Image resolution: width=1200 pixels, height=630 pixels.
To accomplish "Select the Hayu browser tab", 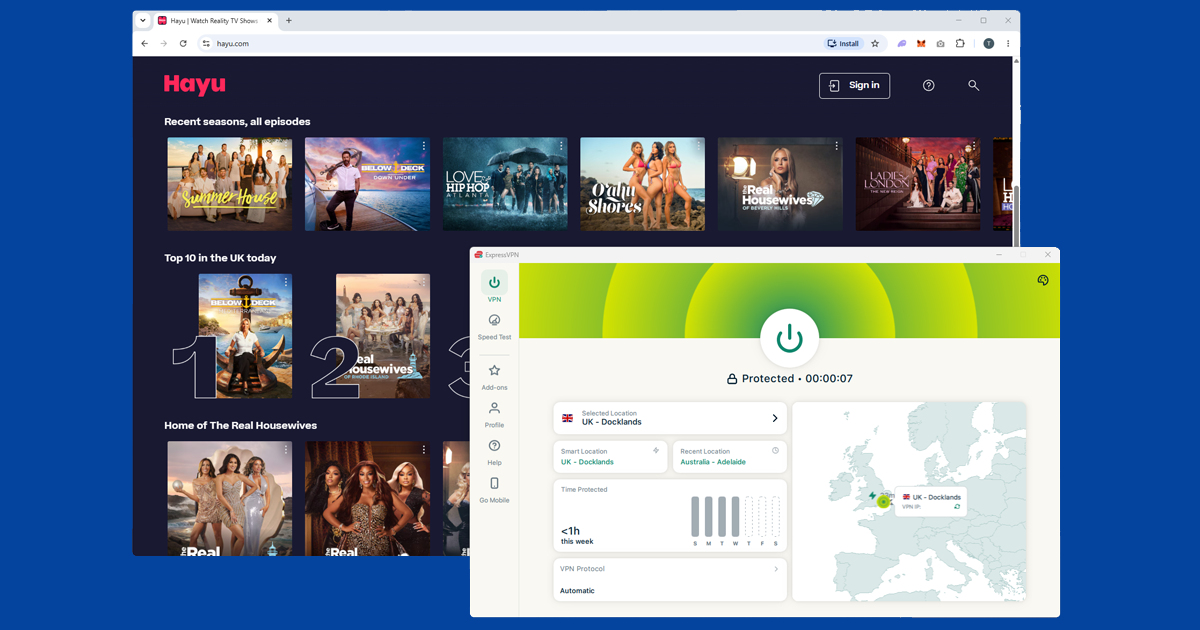I will (215, 20).
